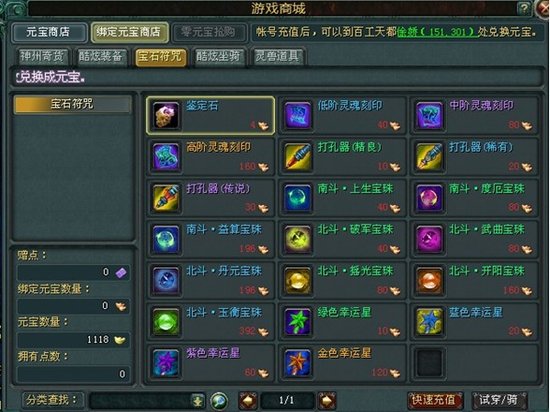Select 宝石符咒 in the left category list

[x=72, y=104]
